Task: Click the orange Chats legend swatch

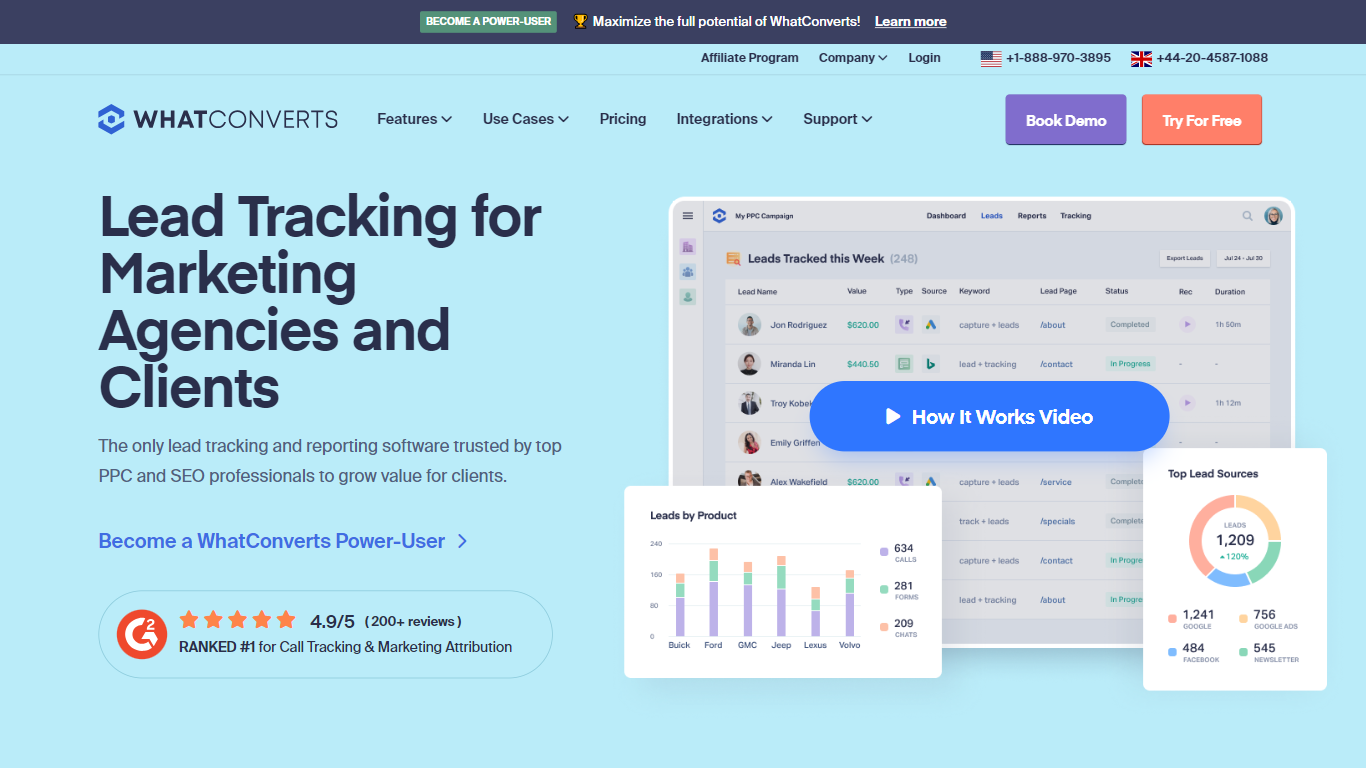Action: [884, 626]
